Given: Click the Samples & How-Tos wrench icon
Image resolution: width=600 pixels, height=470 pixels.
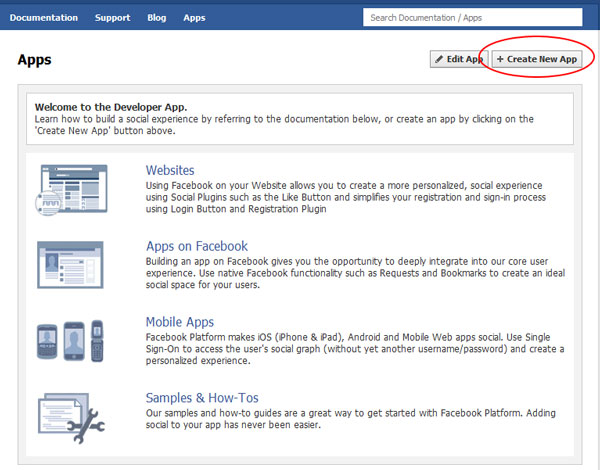Looking at the screenshot, I should [x=72, y=416].
